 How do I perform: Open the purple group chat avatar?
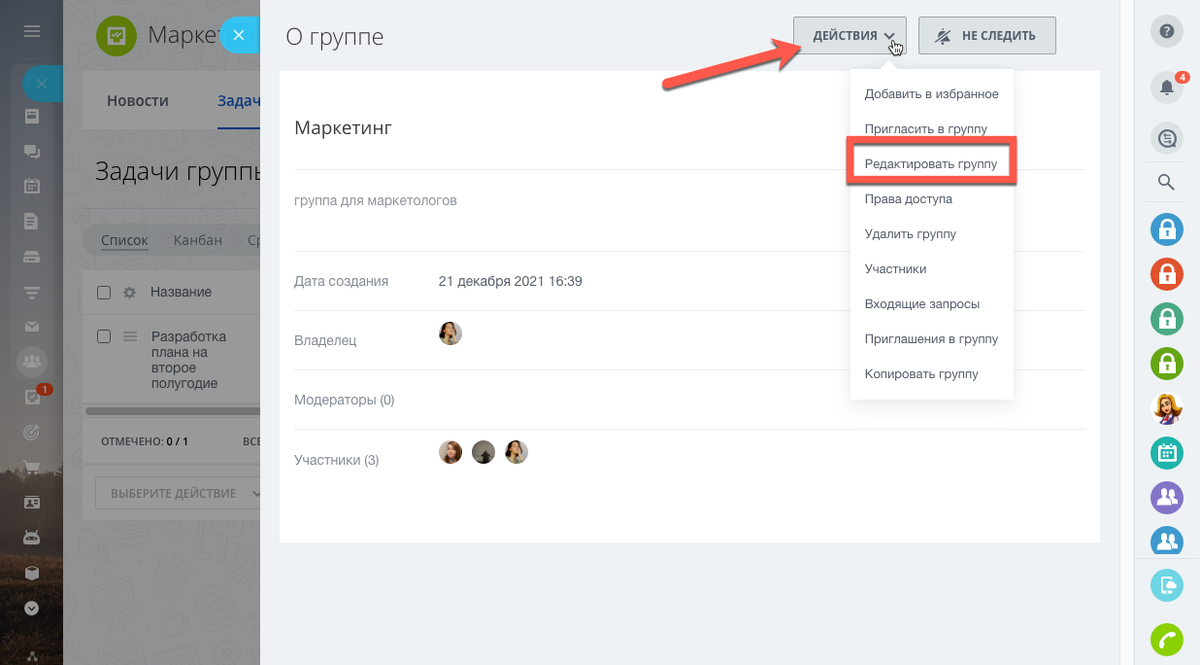click(x=1166, y=496)
